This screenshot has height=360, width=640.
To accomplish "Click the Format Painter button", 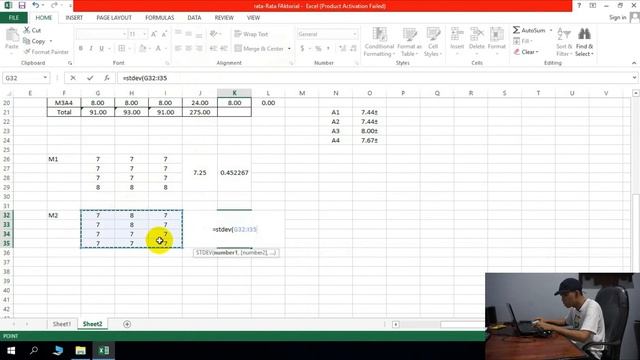I will [x=46, y=52].
